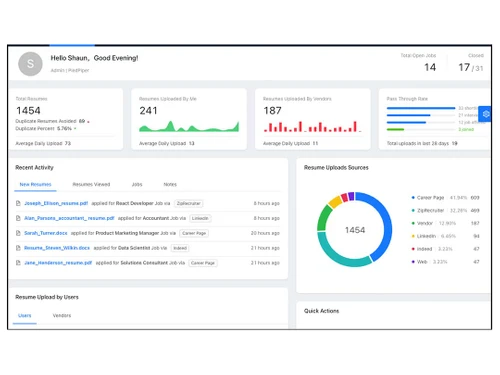Click file icon beside Resume_Steven_Wilkin.docx
The height and width of the screenshot is (375, 500).
pyautogui.click(x=18, y=248)
